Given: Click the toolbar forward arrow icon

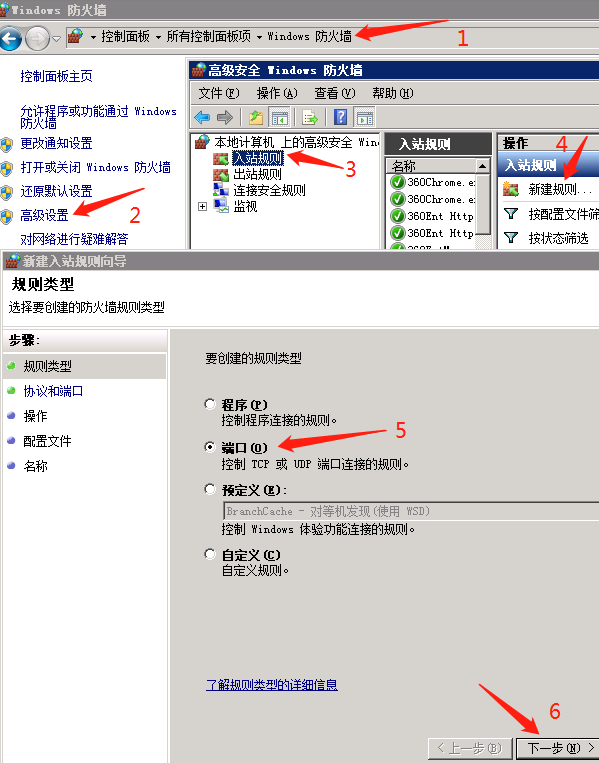Looking at the screenshot, I should pyautogui.click(x=224, y=117).
